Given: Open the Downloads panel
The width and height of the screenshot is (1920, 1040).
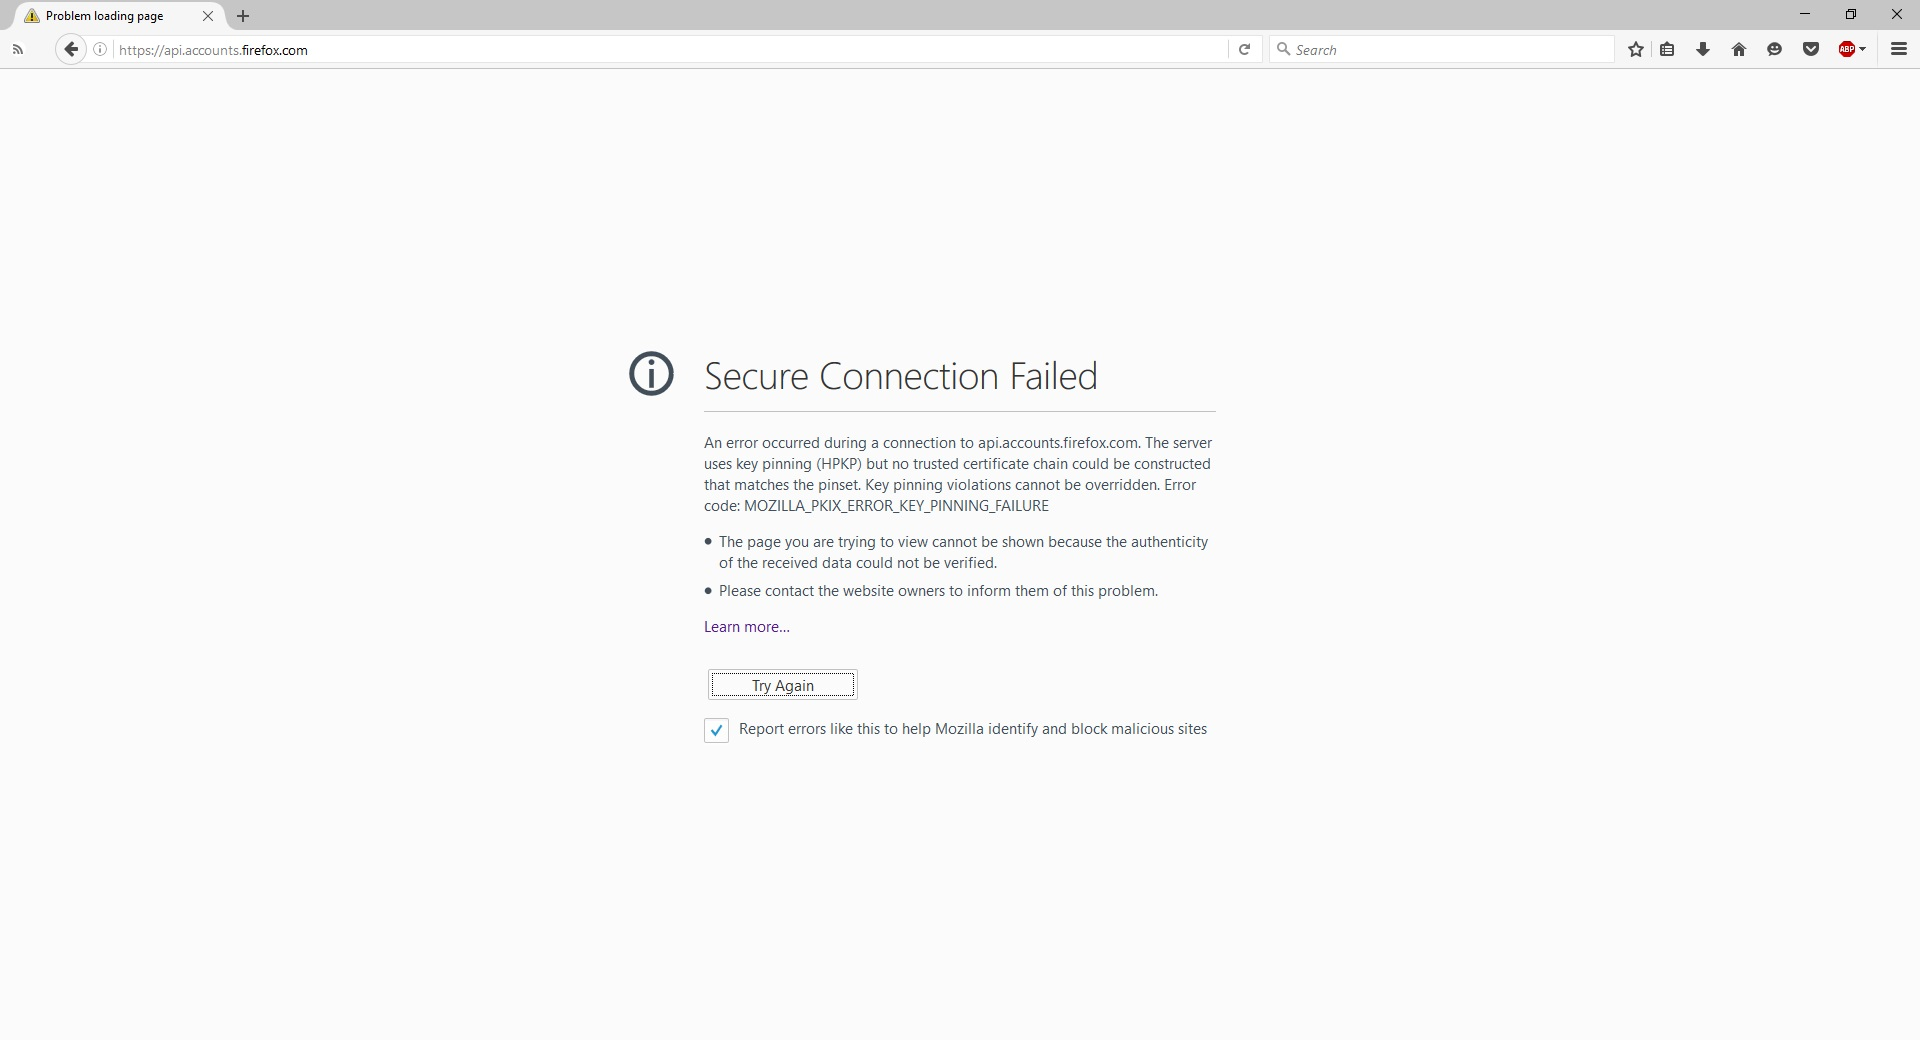Looking at the screenshot, I should pyautogui.click(x=1703, y=49).
